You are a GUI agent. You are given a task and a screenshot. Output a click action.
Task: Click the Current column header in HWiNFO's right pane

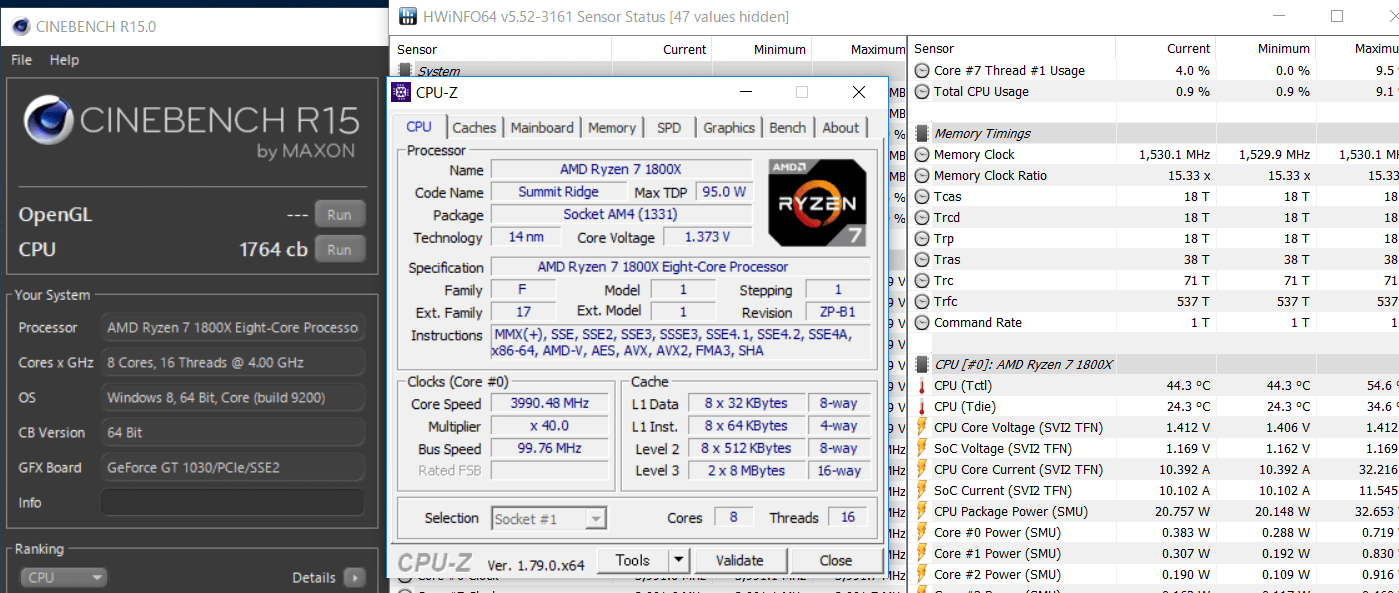pos(1165,48)
